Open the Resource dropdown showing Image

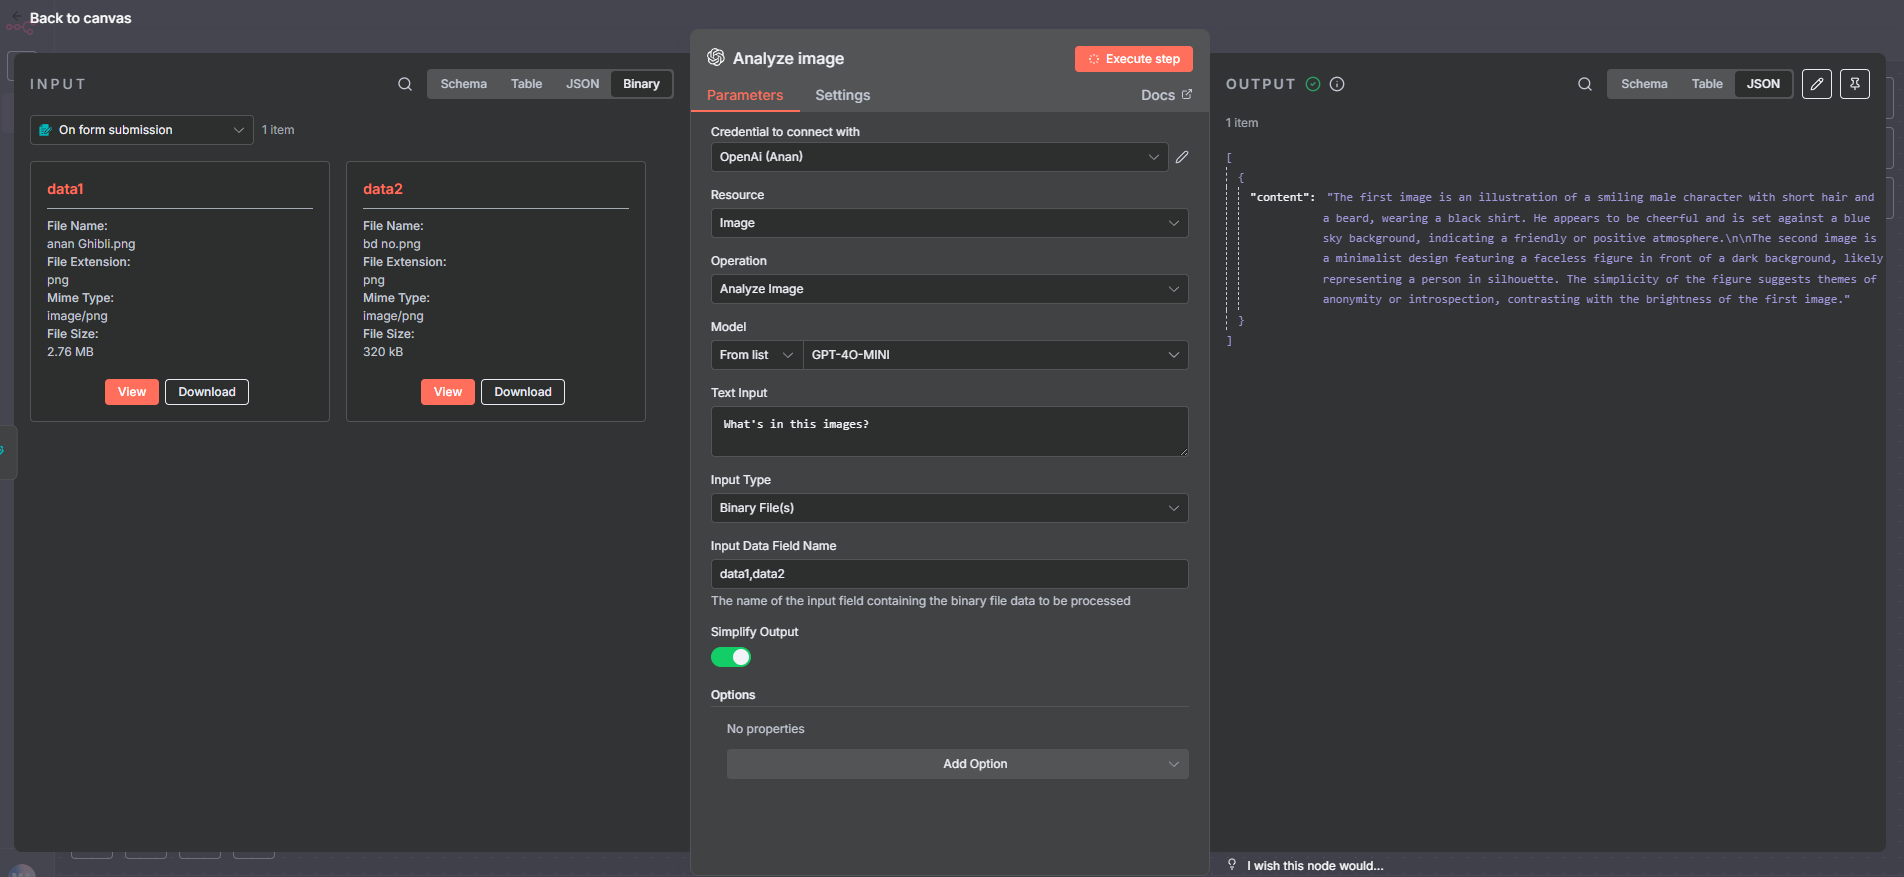pos(948,223)
